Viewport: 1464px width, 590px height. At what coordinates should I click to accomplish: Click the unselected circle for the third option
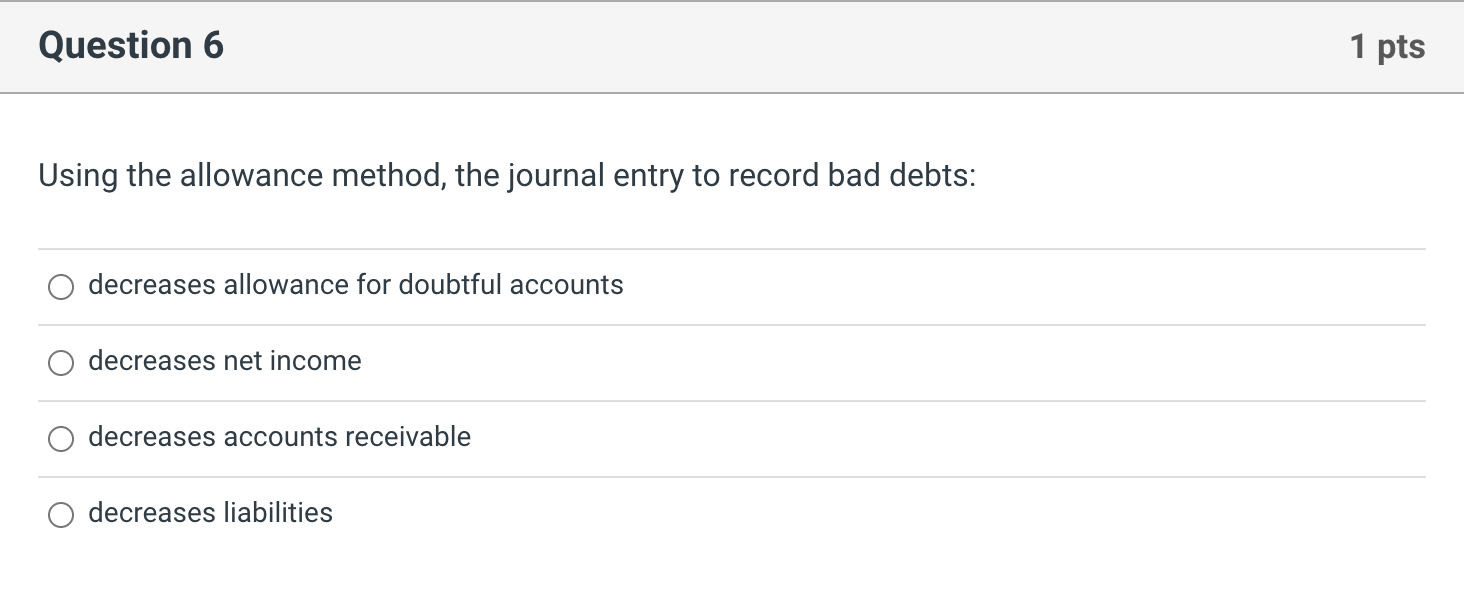pyautogui.click(x=61, y=438)
